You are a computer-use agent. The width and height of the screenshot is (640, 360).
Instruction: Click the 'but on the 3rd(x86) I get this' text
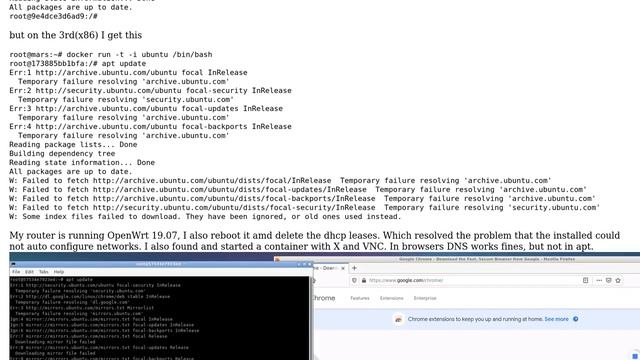tap(76, 35)
